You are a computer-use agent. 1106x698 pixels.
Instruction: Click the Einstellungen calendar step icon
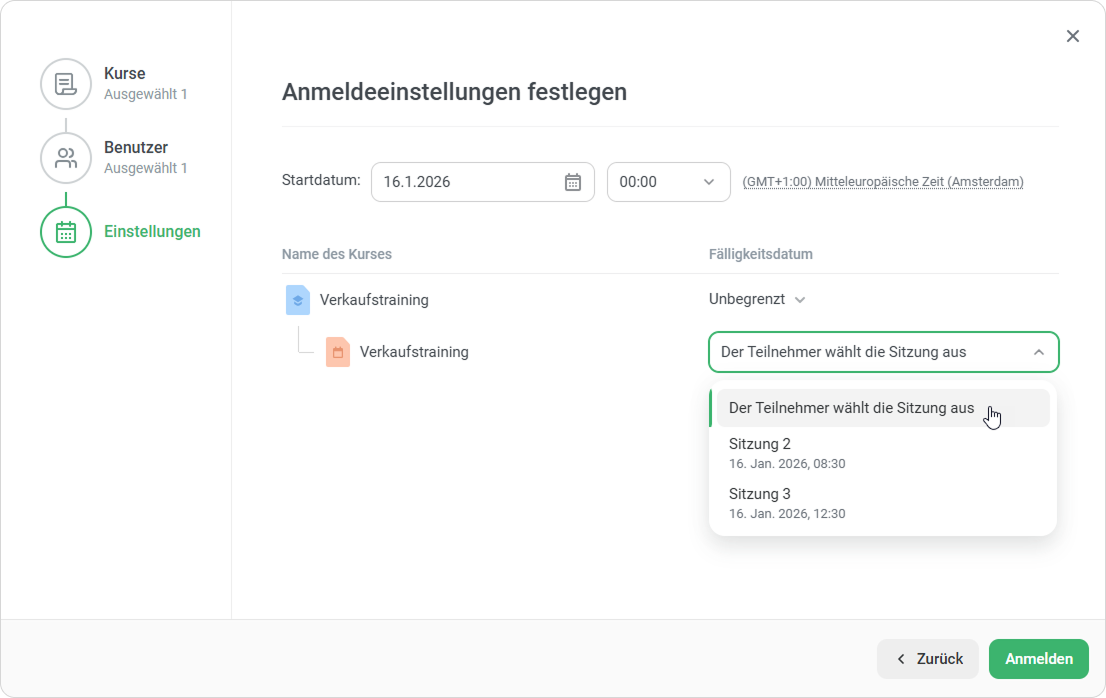point(66,232)
